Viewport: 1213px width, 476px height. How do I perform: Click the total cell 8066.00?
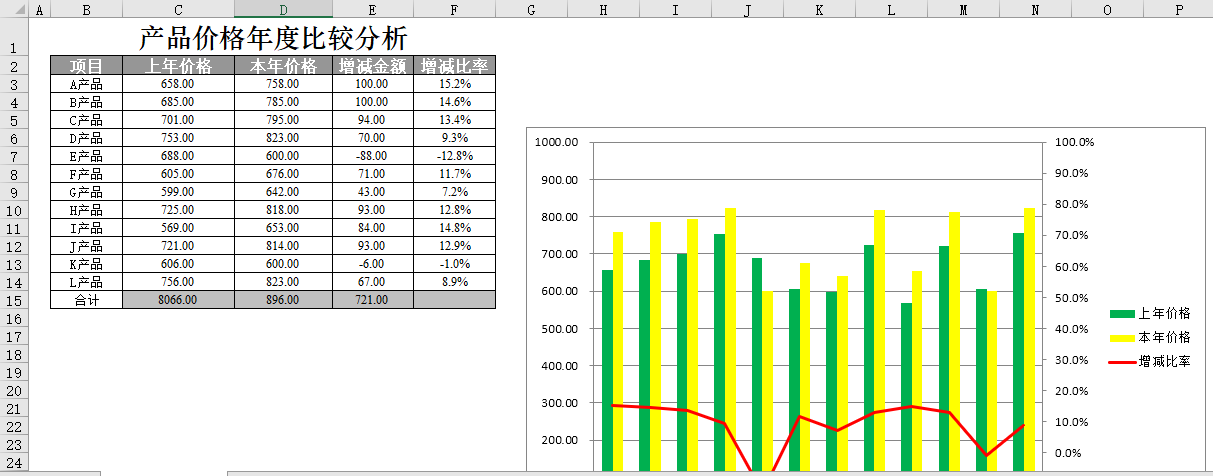(178, 300)
